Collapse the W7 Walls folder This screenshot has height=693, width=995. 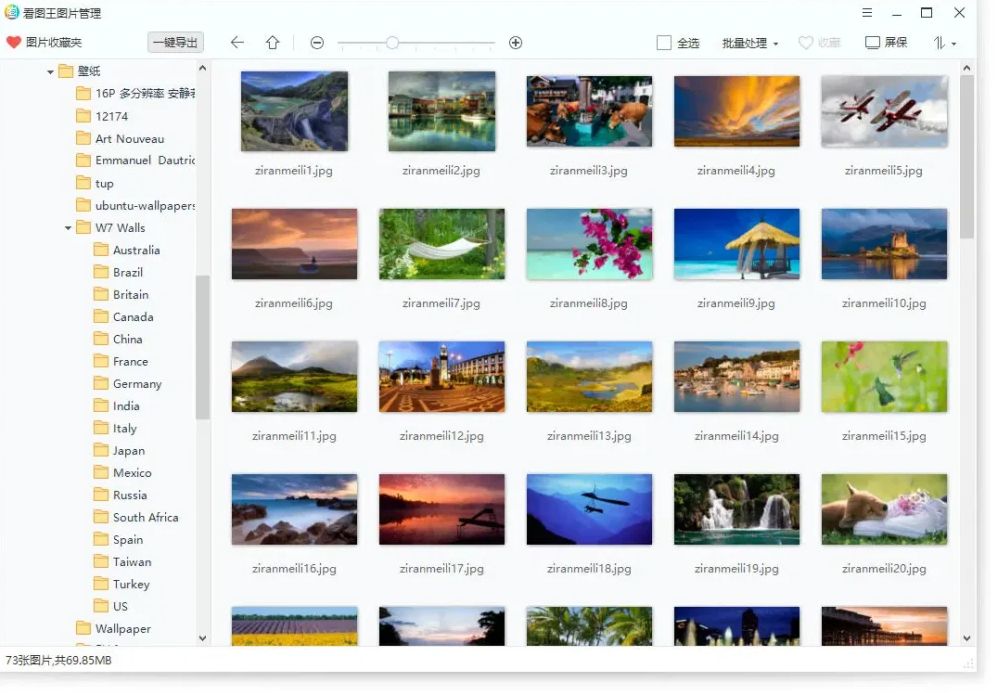pos(69,228)
